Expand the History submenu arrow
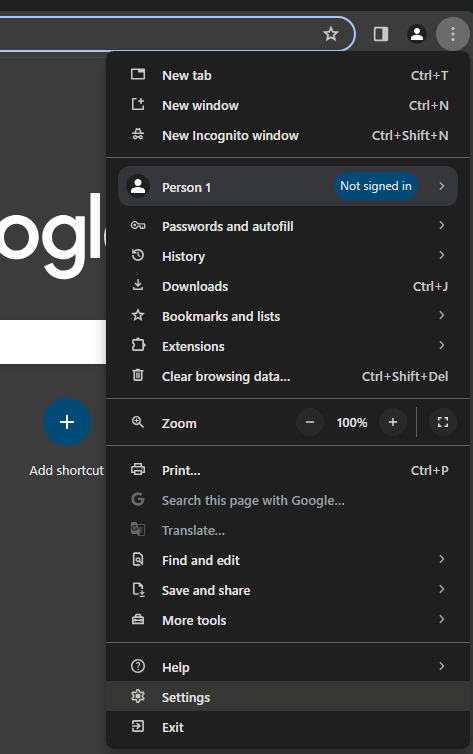The height and width of the screenshot is (754, 473). pyautogui.click(x=442, y=255)
